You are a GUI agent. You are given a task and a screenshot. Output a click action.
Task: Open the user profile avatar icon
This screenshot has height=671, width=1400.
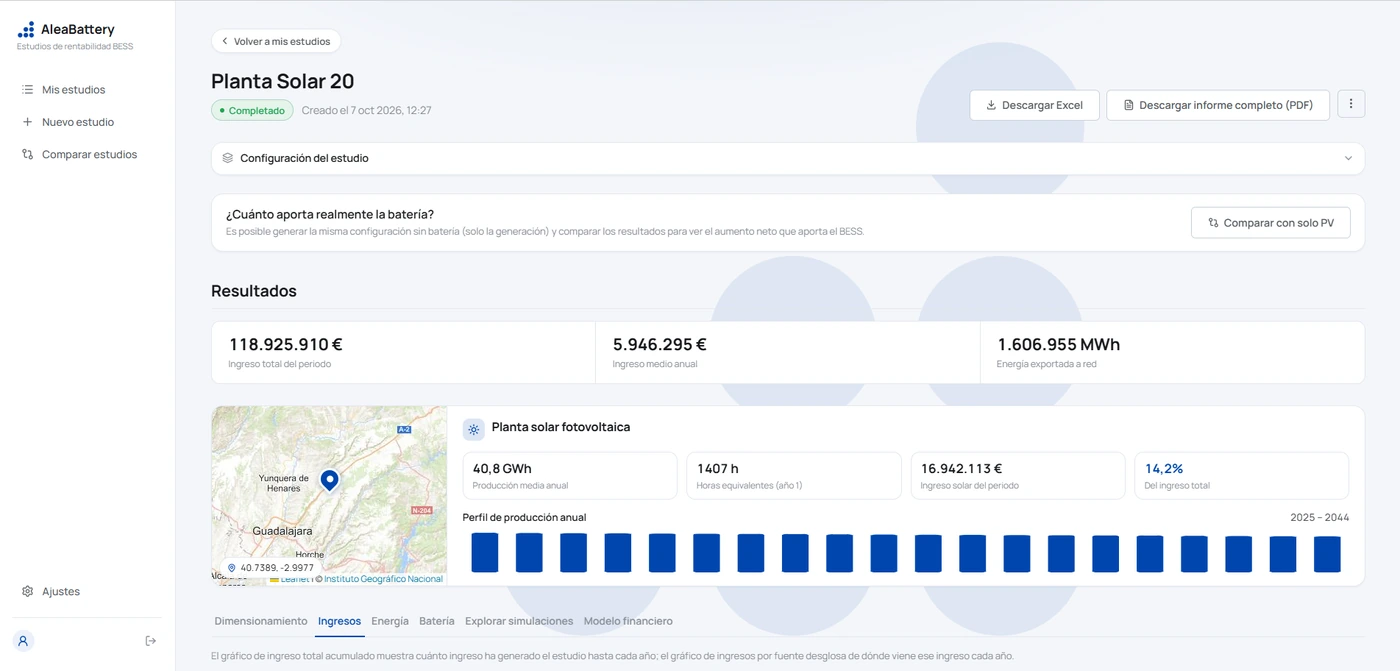point(23,641)
